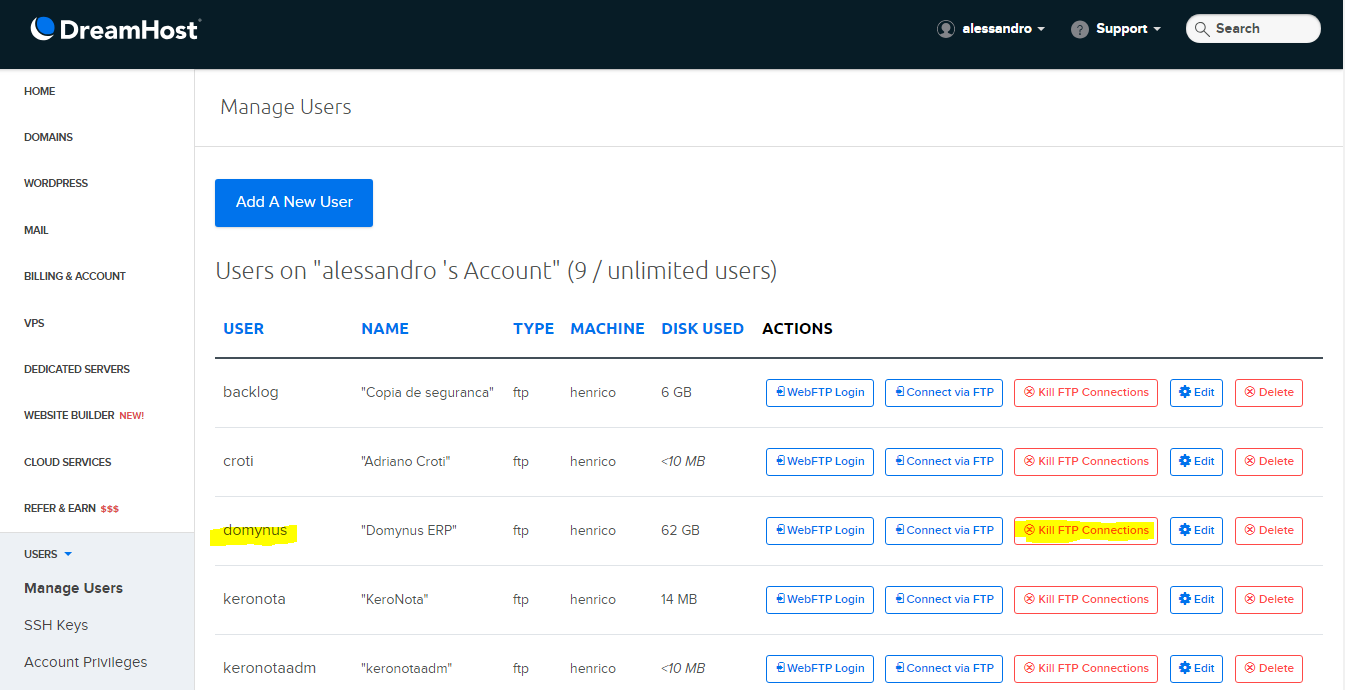This screenshot has width=1345, height=690.
Task: Click the DreamHost logo
Action: (114, 29)
